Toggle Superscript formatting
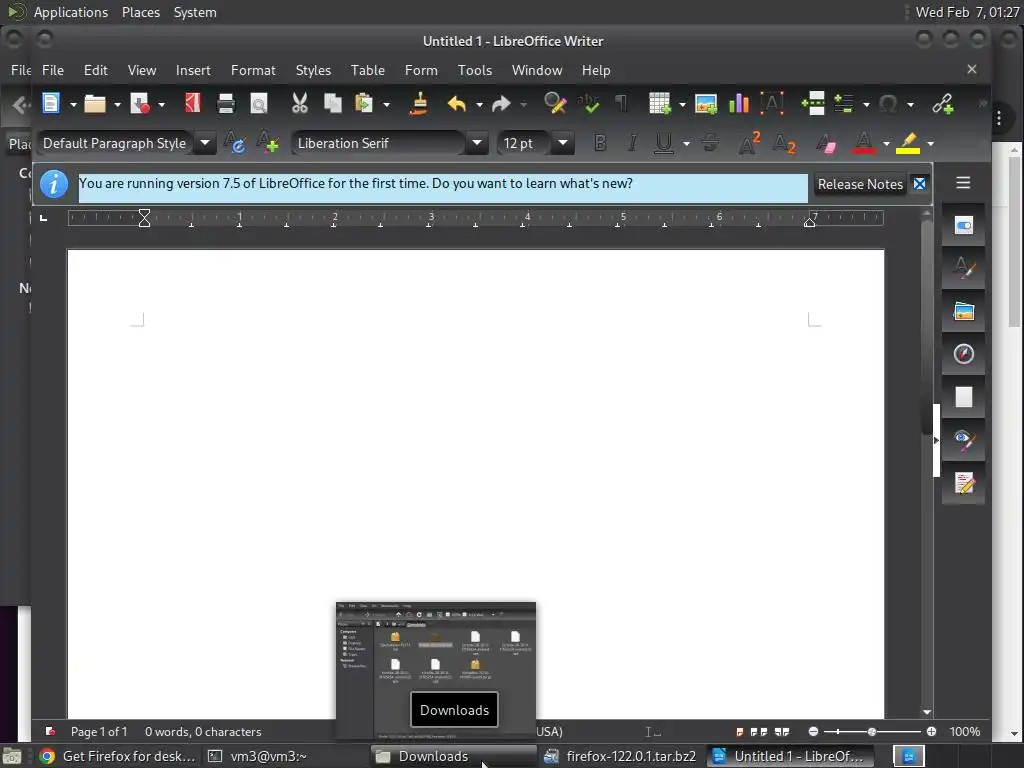The image size is (1024, 768). [749, 143]
